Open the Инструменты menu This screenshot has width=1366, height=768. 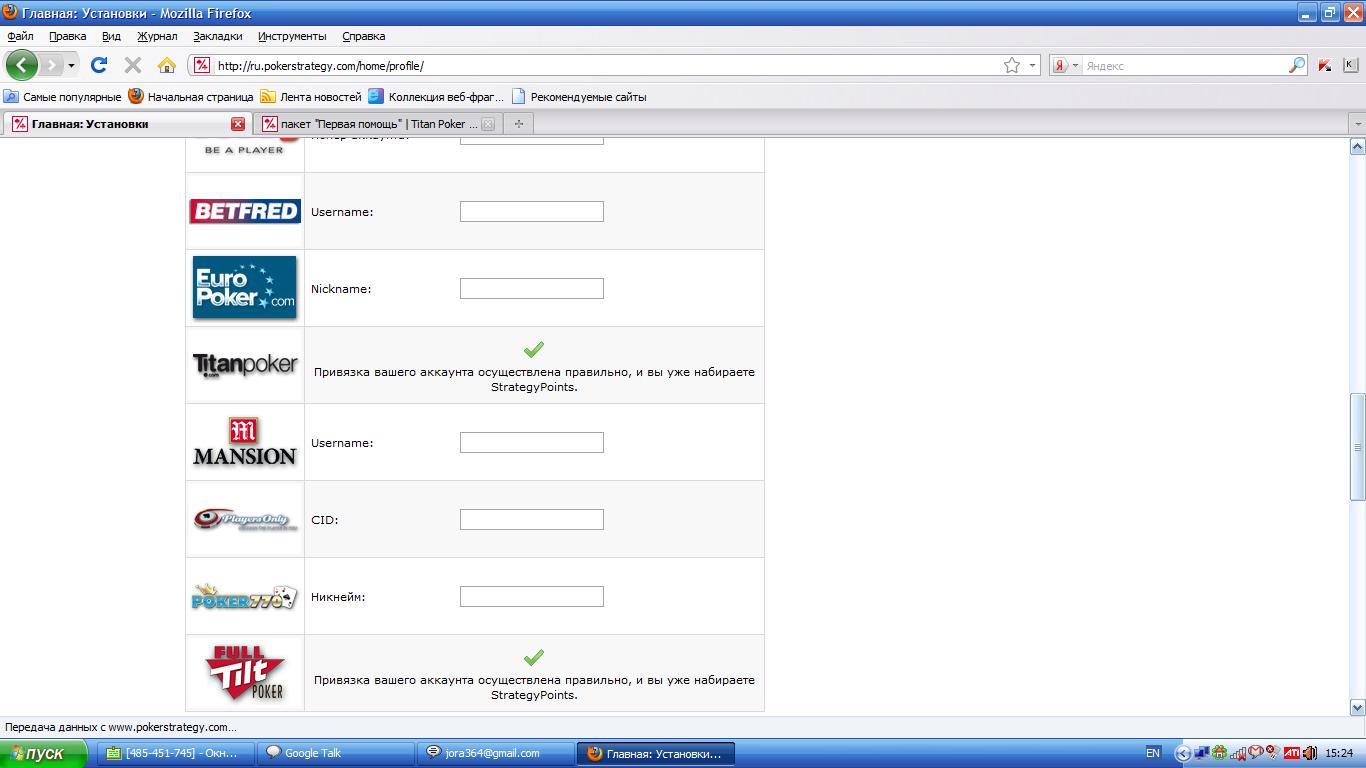tap(292, 36)
